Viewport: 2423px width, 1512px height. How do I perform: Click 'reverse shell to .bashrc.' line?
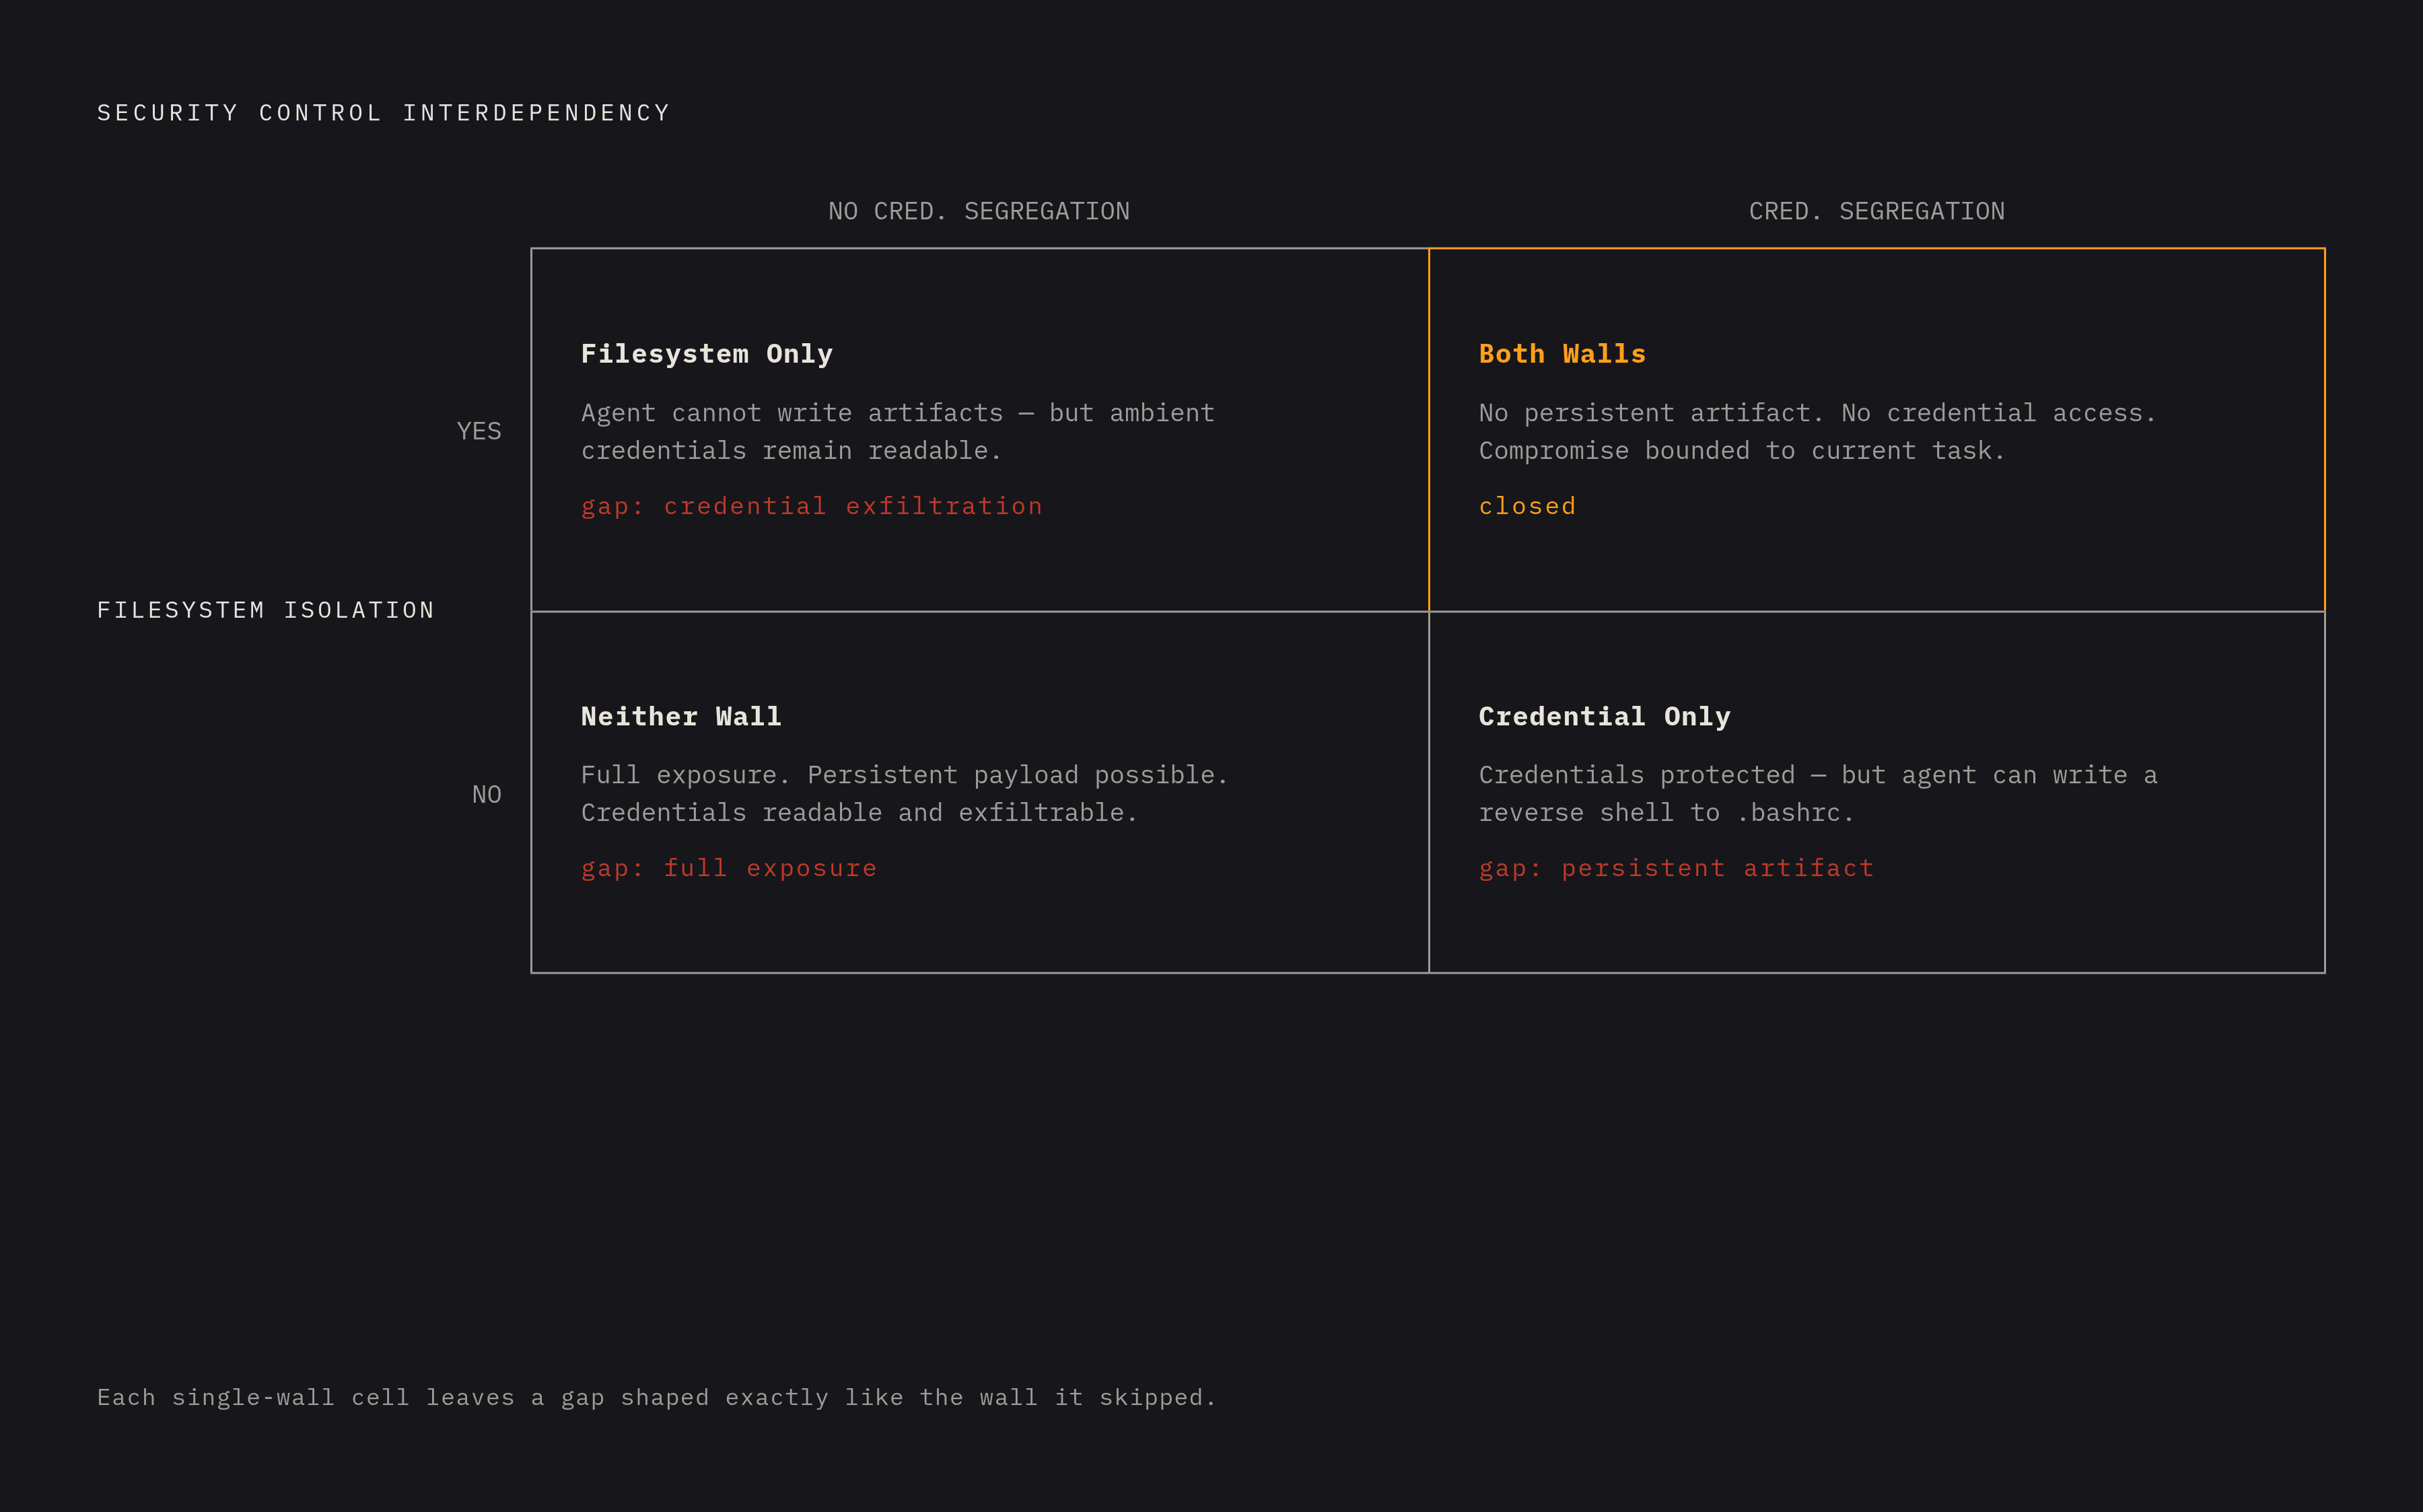tap(1667, 813)
